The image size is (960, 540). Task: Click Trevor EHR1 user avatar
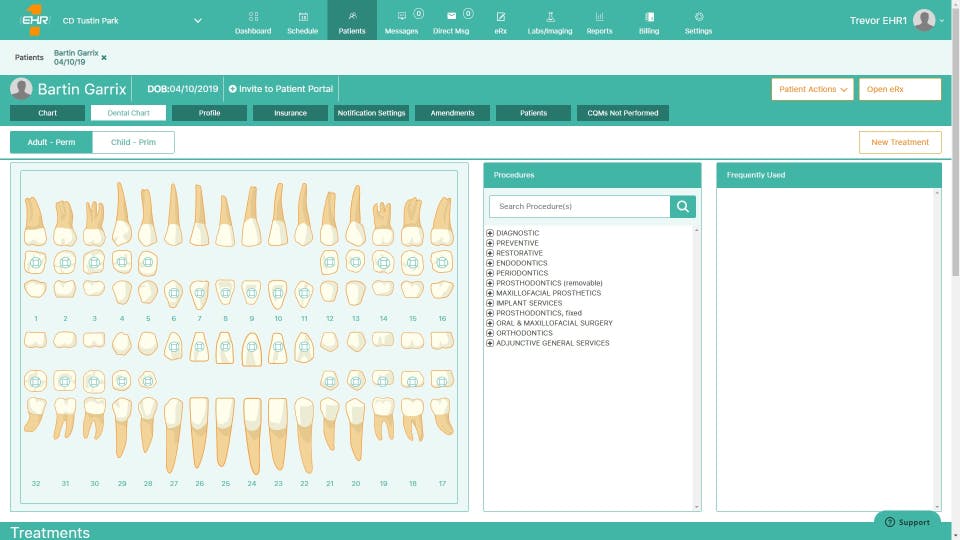coord(924,20)
